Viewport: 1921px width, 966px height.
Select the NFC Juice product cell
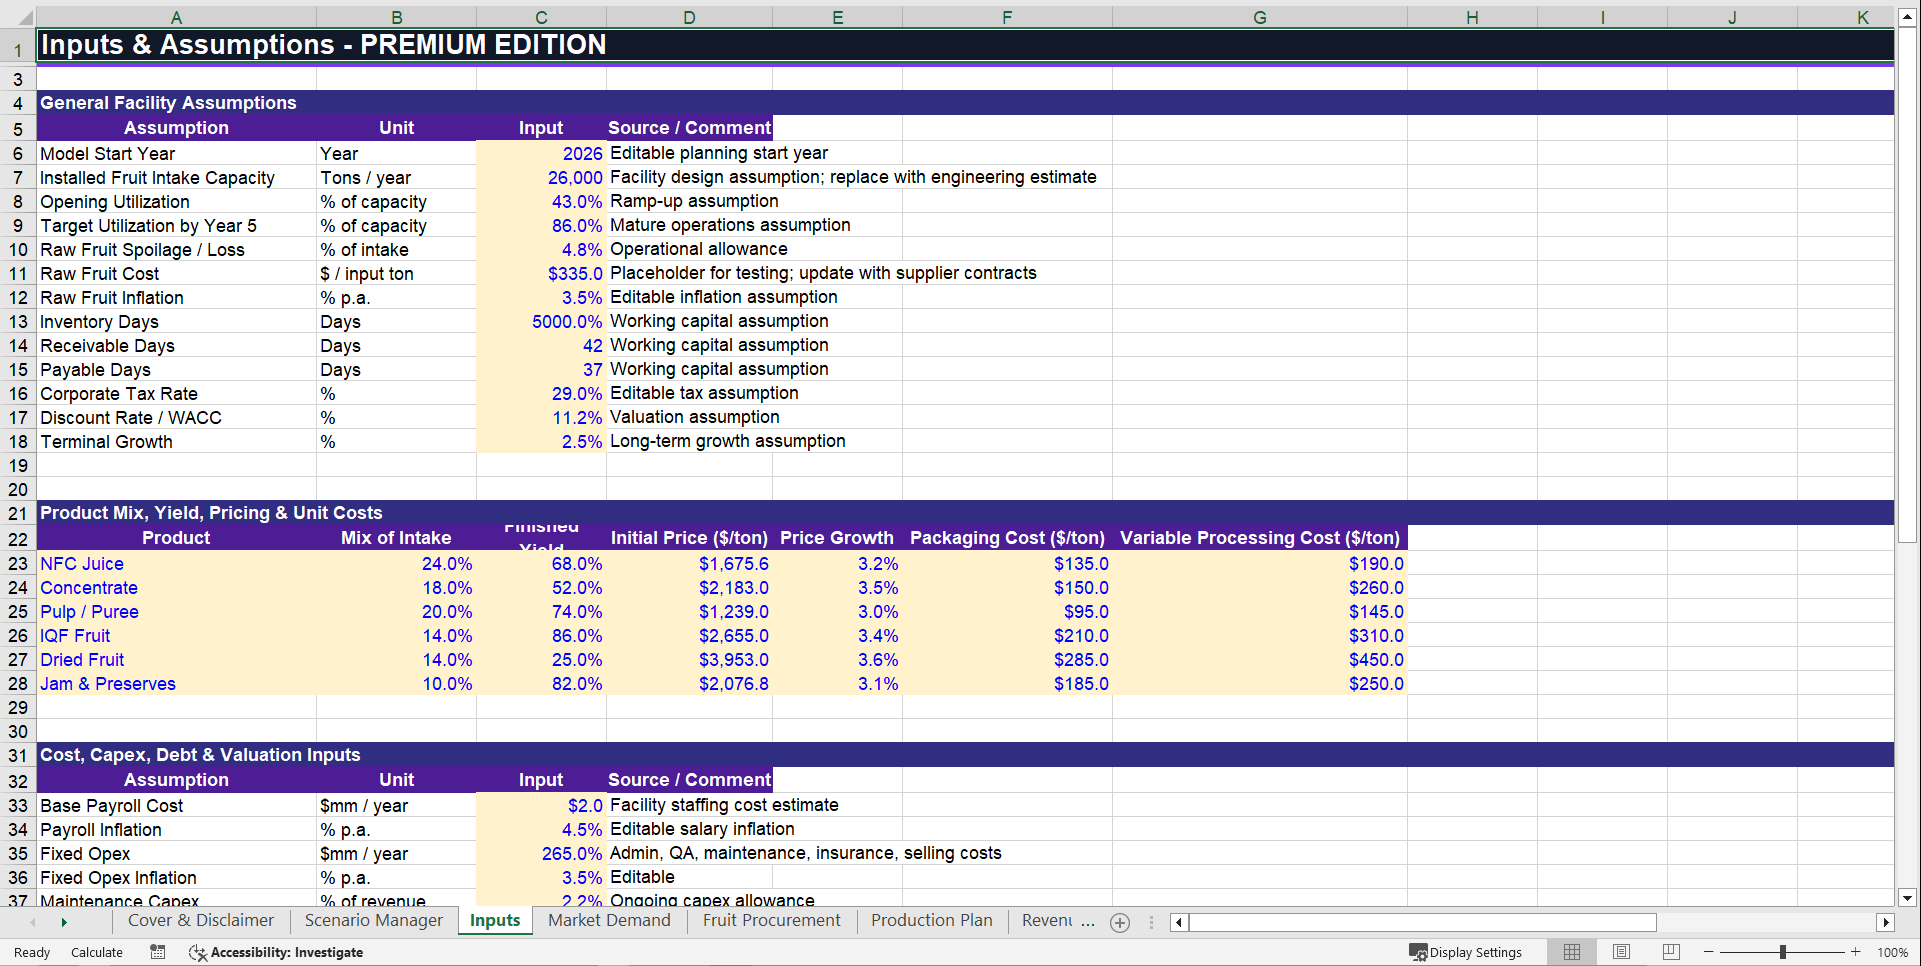(176, 564)
